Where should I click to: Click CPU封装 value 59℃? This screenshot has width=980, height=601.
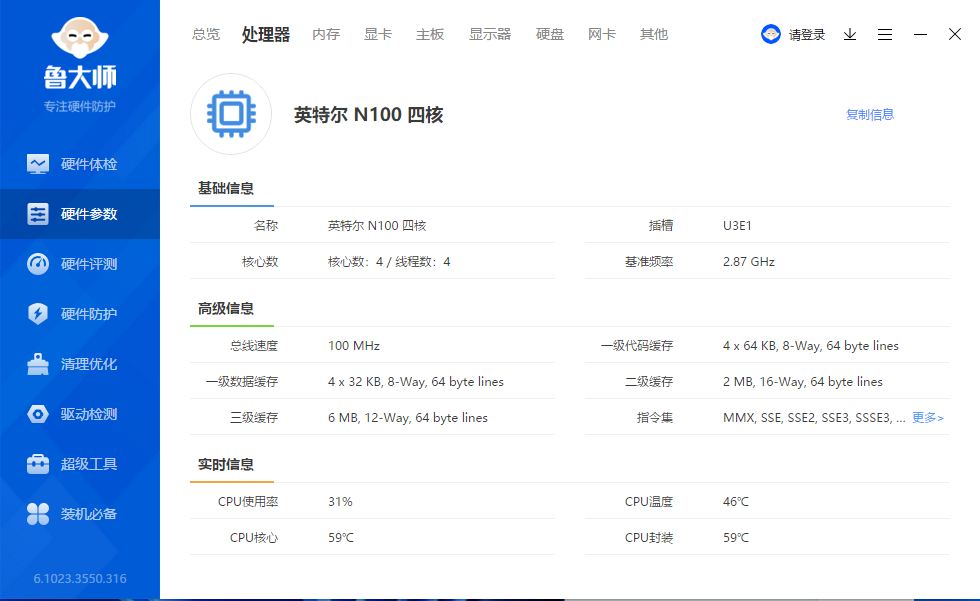pos(736,538)
